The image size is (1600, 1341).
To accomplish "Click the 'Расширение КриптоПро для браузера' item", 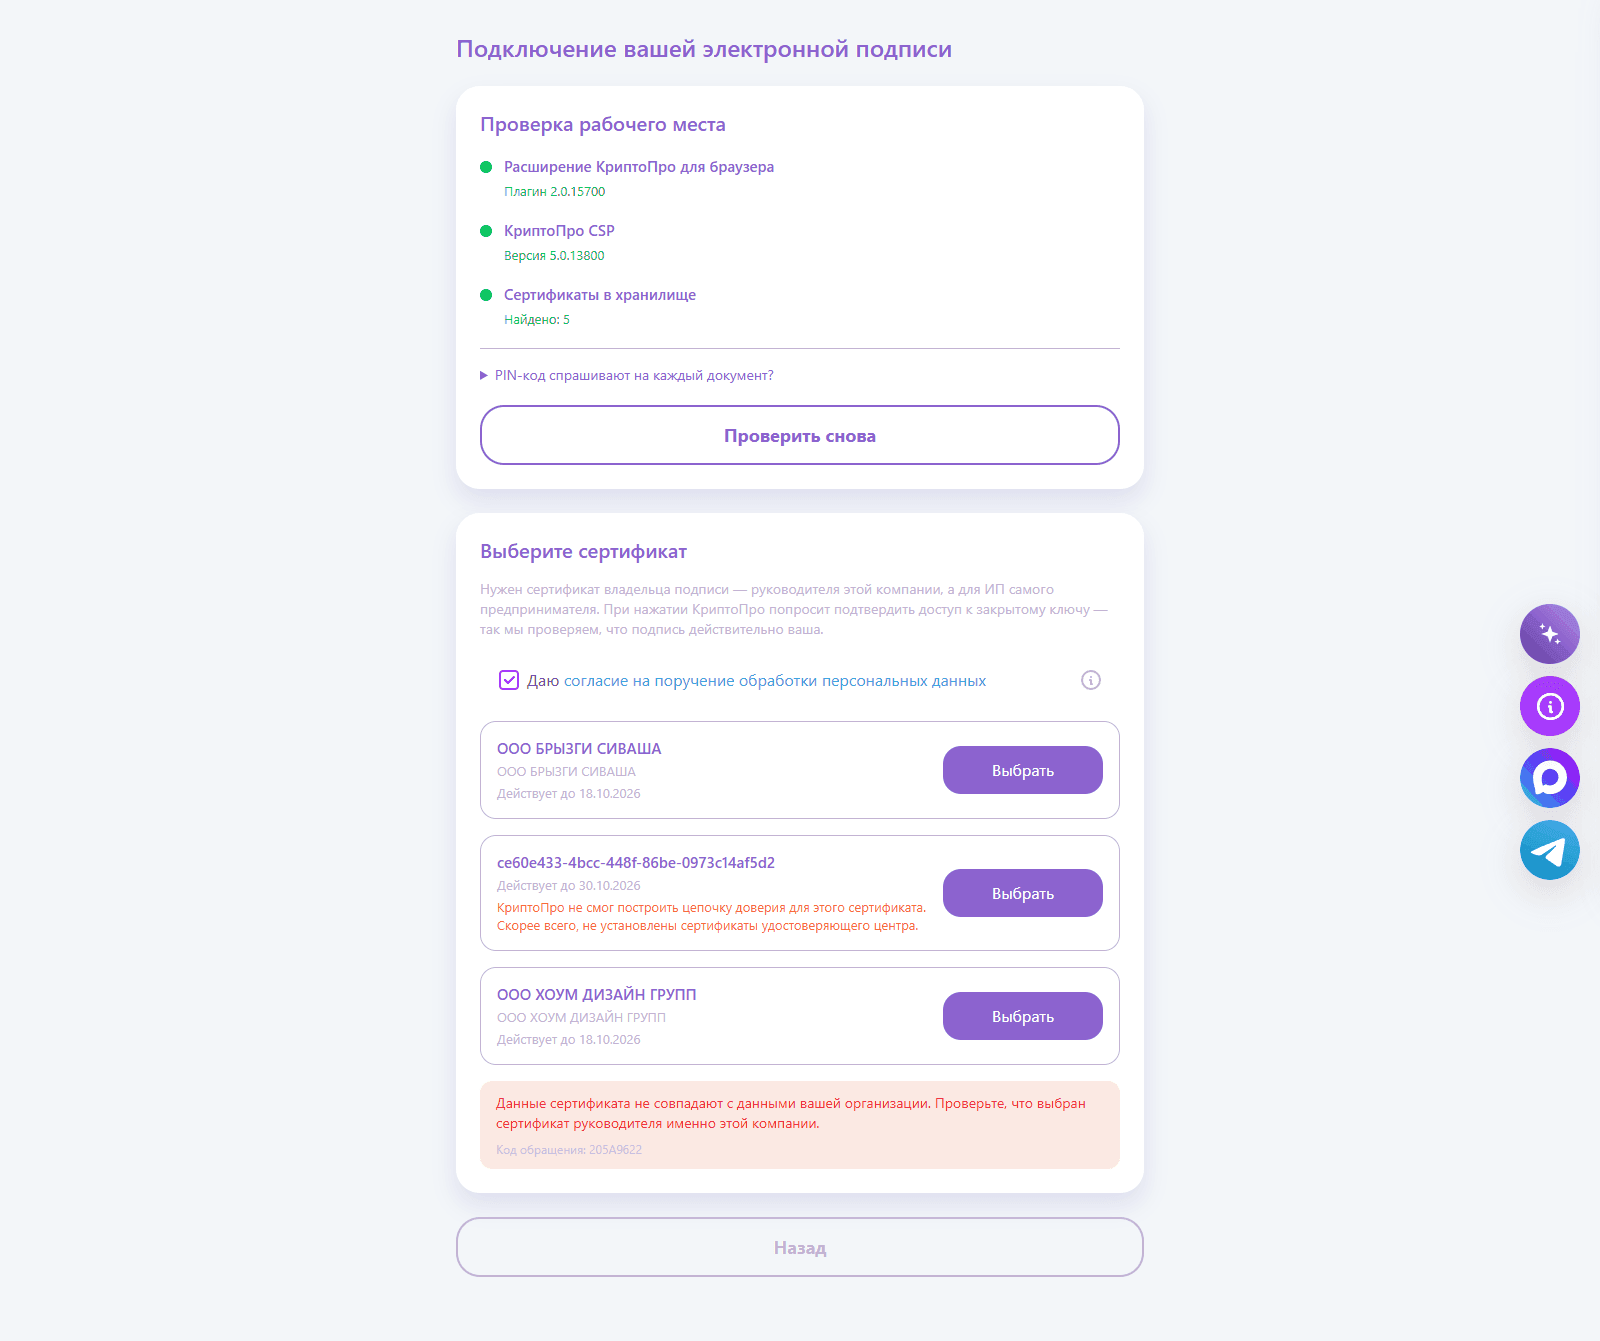I will [639, 167].
